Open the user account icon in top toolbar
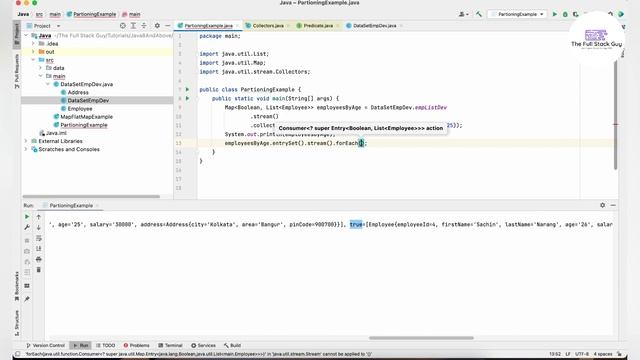 [x=463, y=14]
